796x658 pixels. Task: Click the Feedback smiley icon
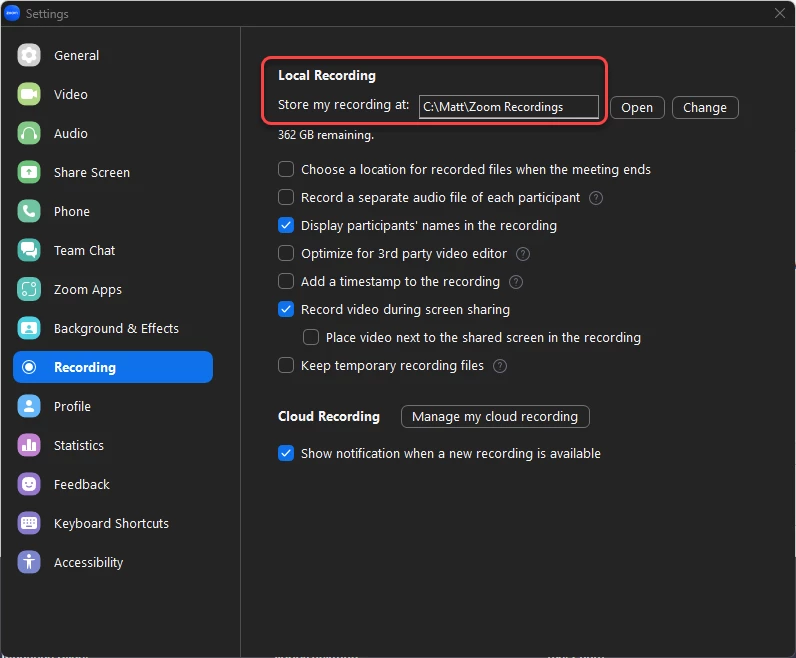coord(29,484)
